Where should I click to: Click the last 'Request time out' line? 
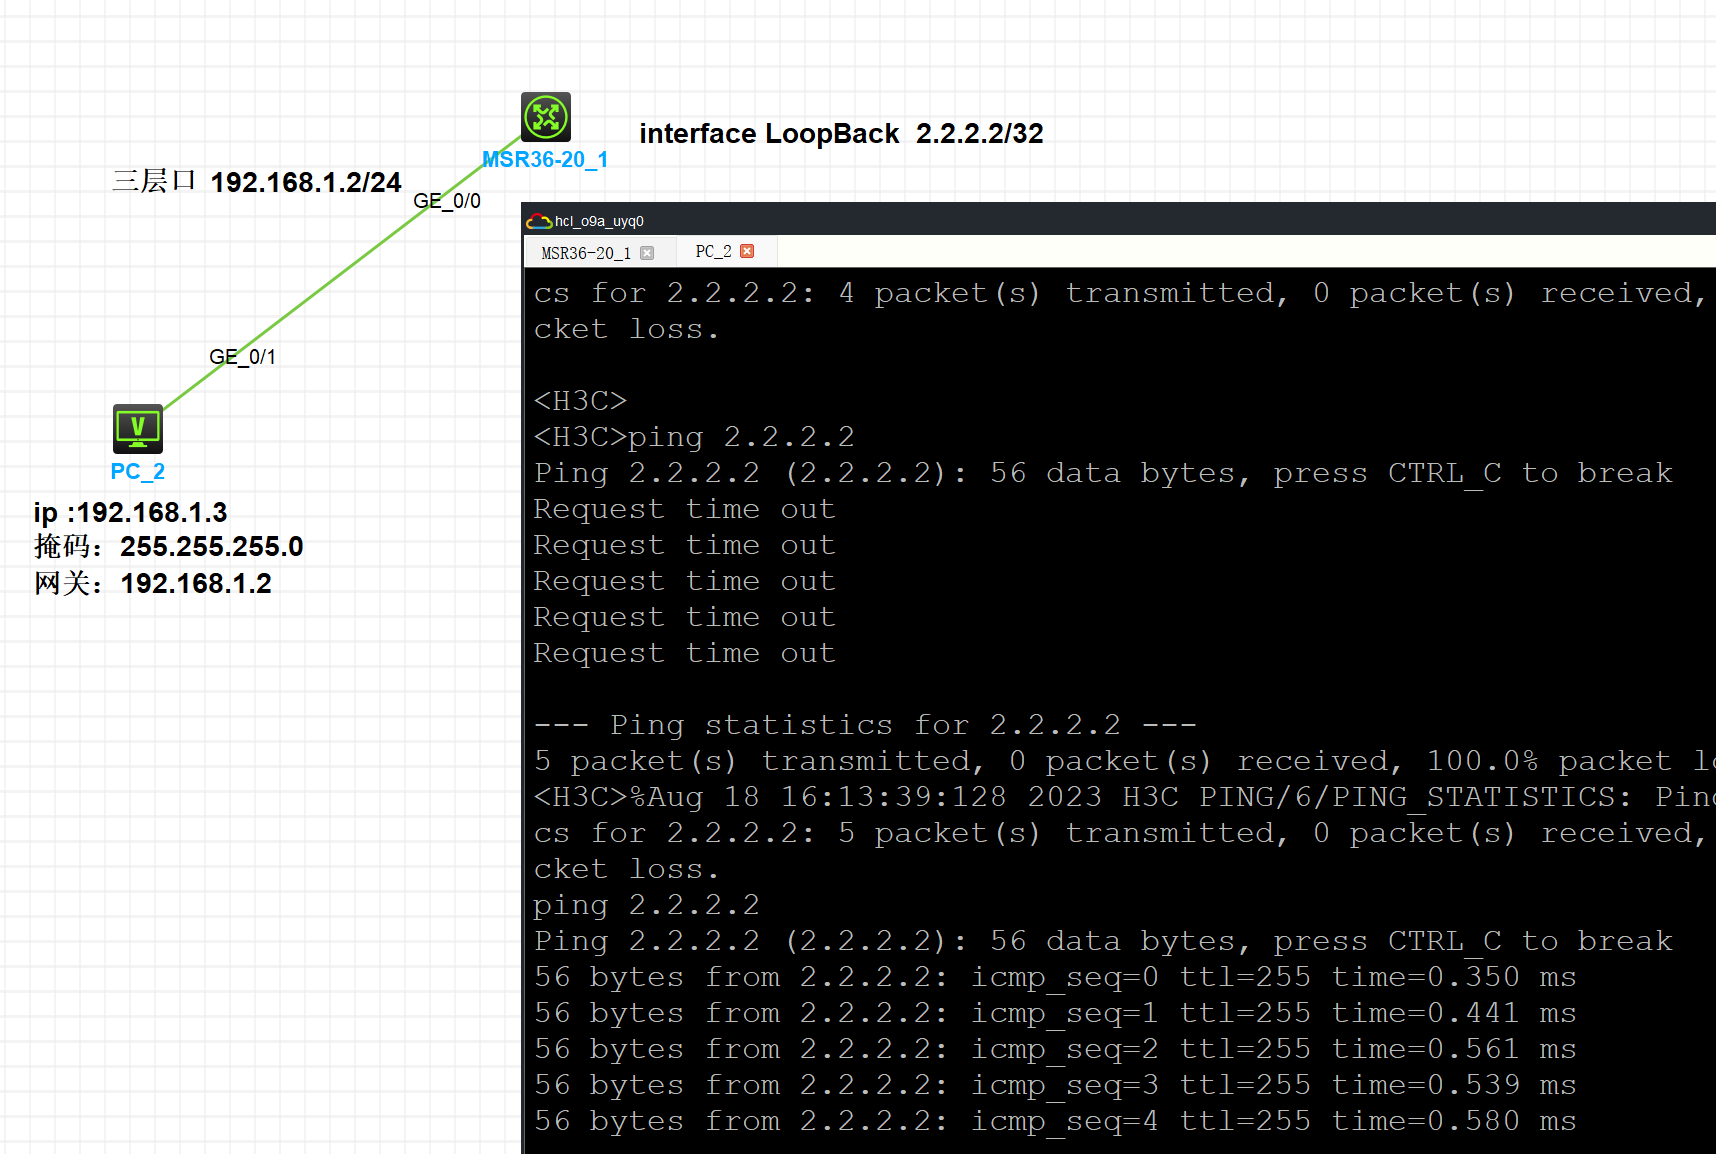(684, 653)
